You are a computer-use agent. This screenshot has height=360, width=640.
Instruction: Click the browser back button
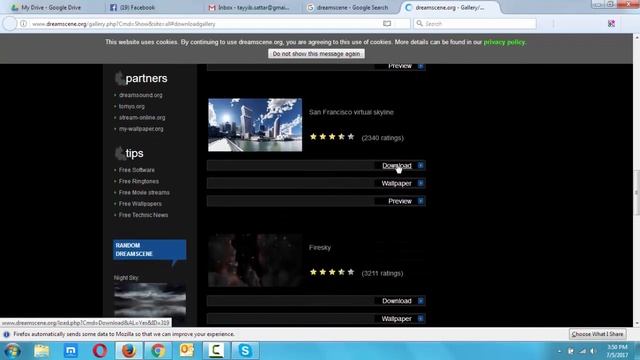click(10, 24)
